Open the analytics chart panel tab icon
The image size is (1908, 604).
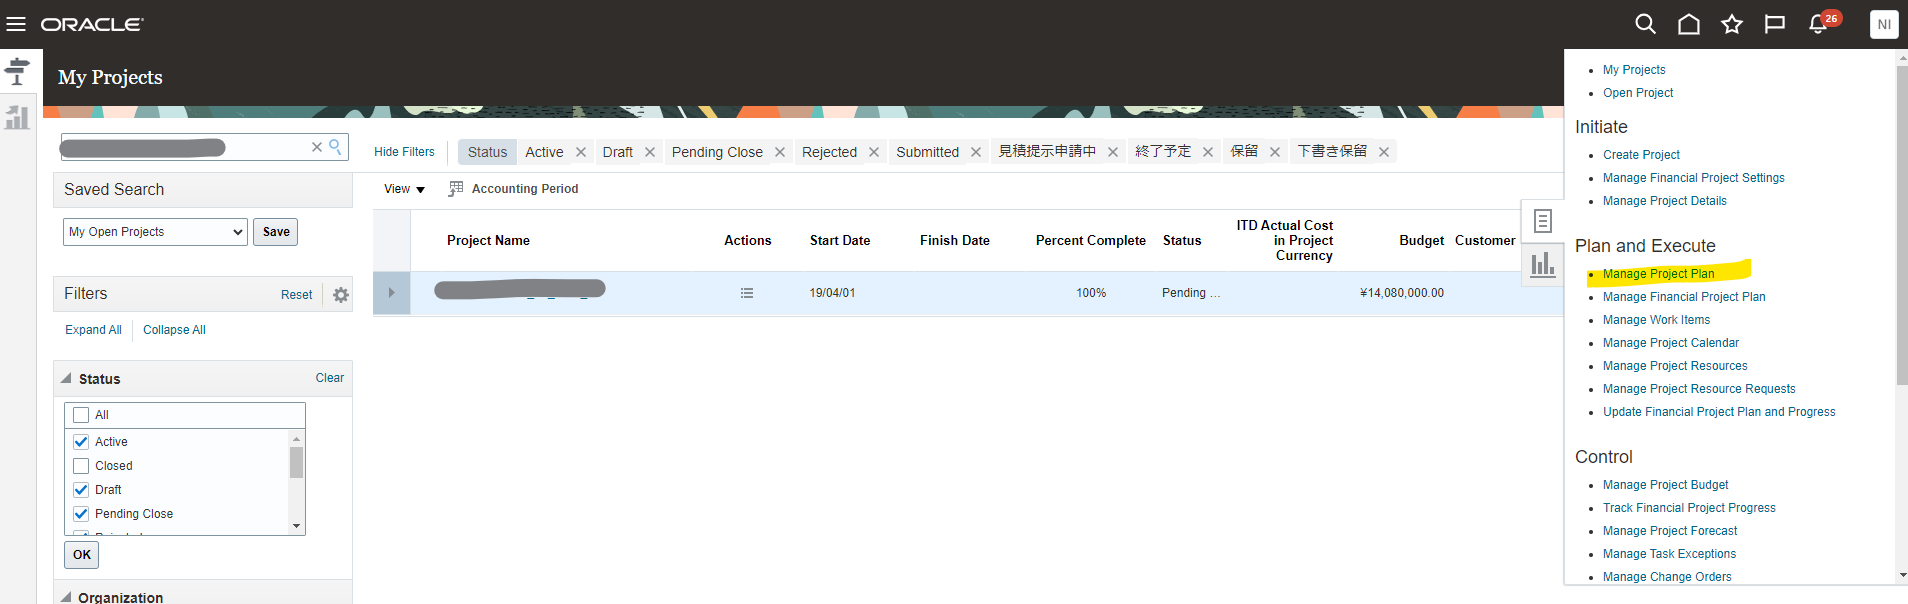(1543, 265)
